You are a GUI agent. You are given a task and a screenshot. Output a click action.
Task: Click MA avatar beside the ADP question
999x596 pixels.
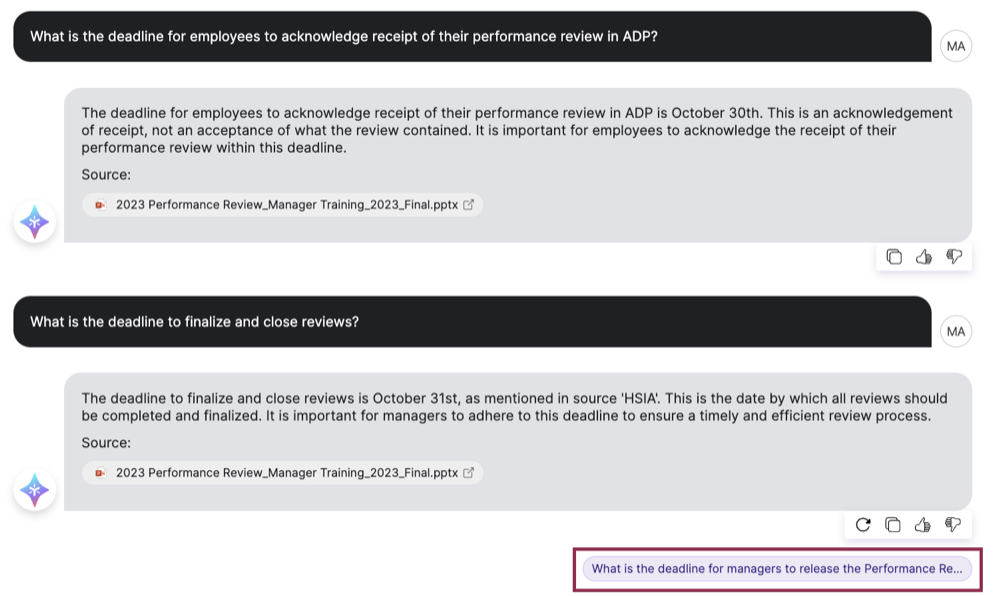(956, 46)
